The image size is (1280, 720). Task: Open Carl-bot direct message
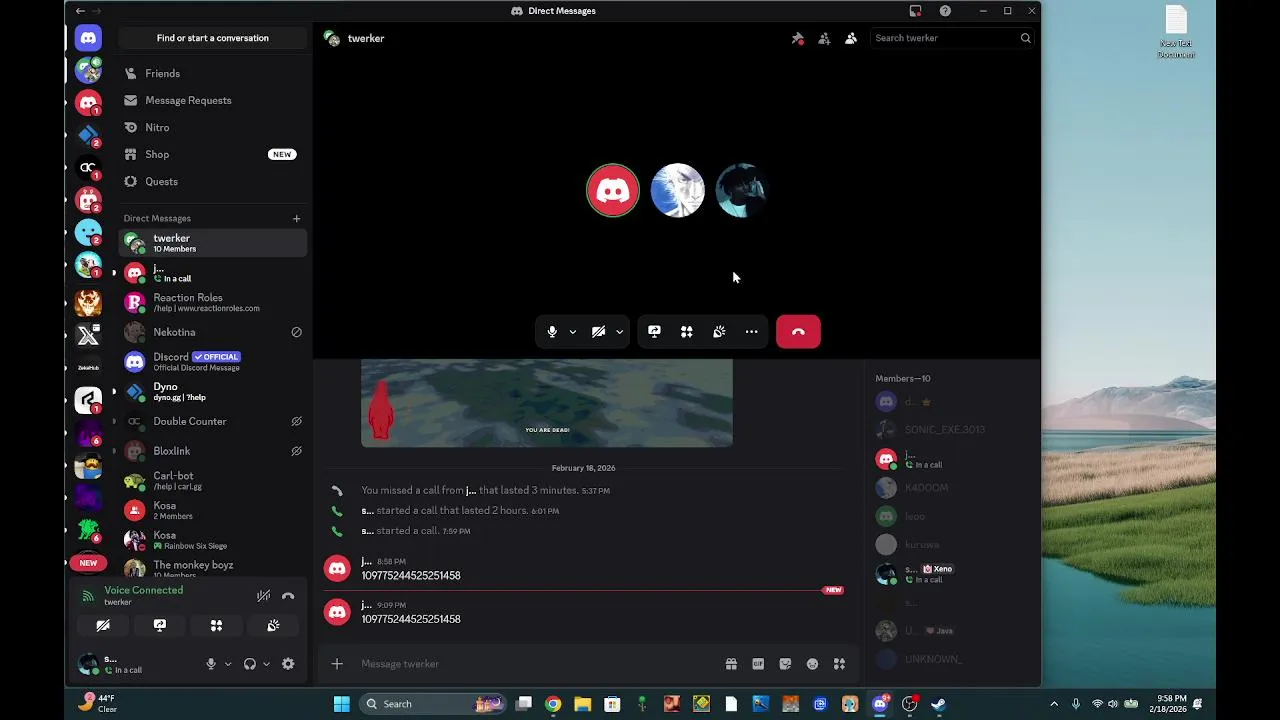pyautogui.click(x=212, y=480)
